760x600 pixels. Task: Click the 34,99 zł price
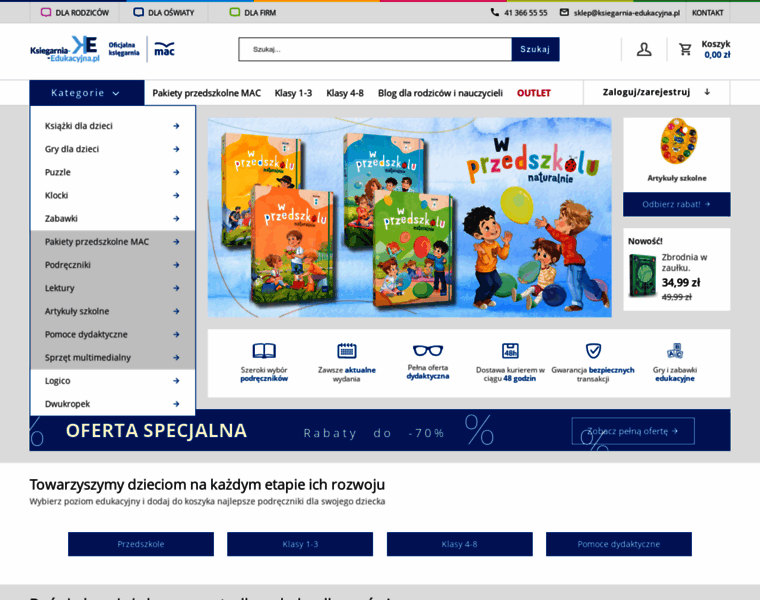click(681, 282)
